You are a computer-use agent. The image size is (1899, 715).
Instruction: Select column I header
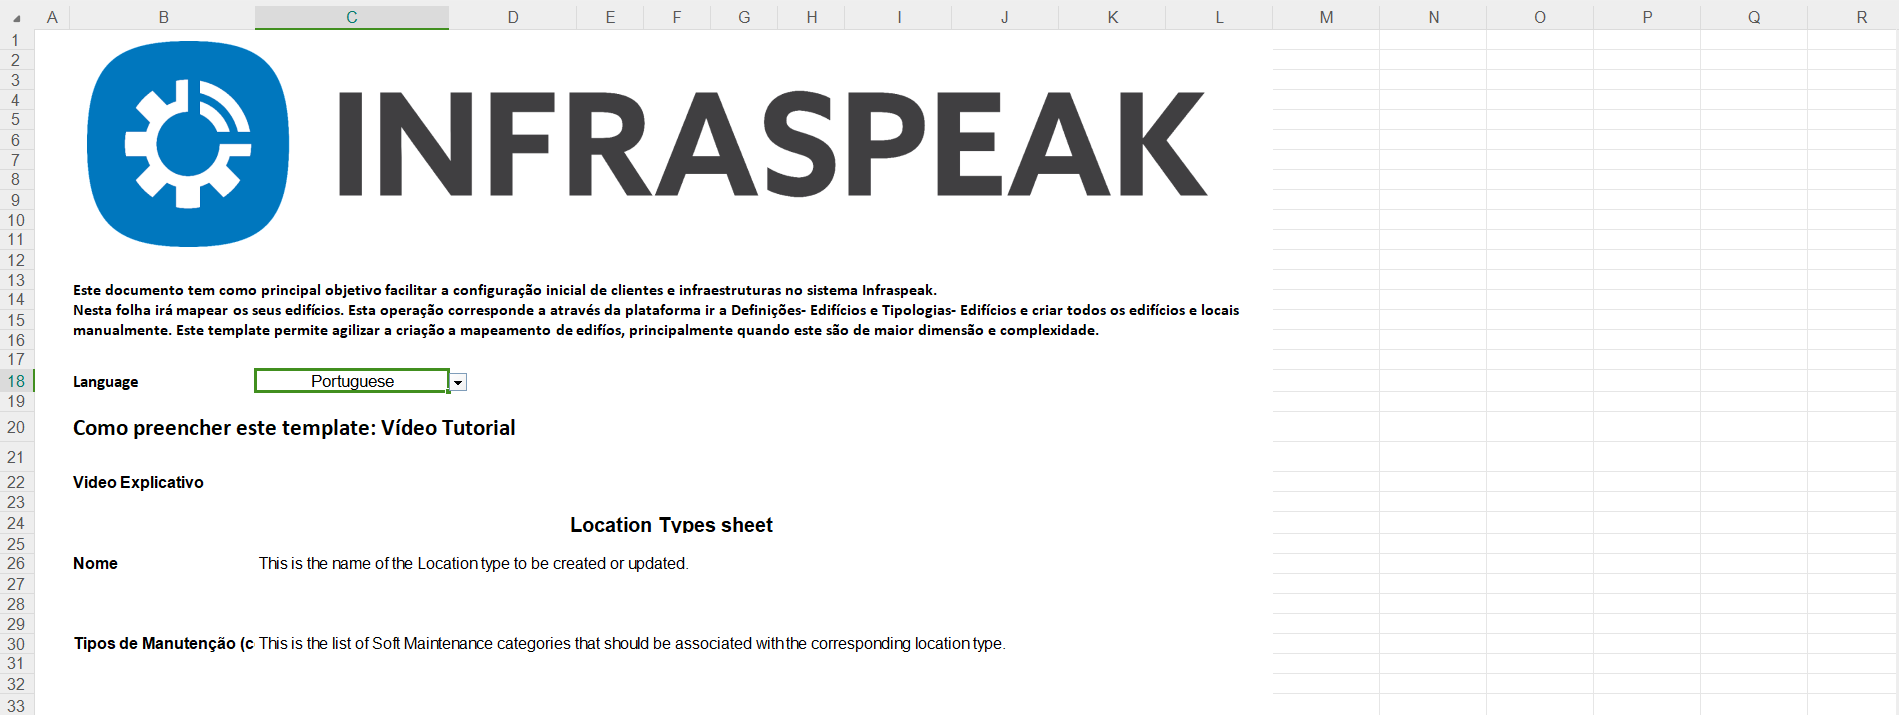pyautogui.click(x=898, y=17)
